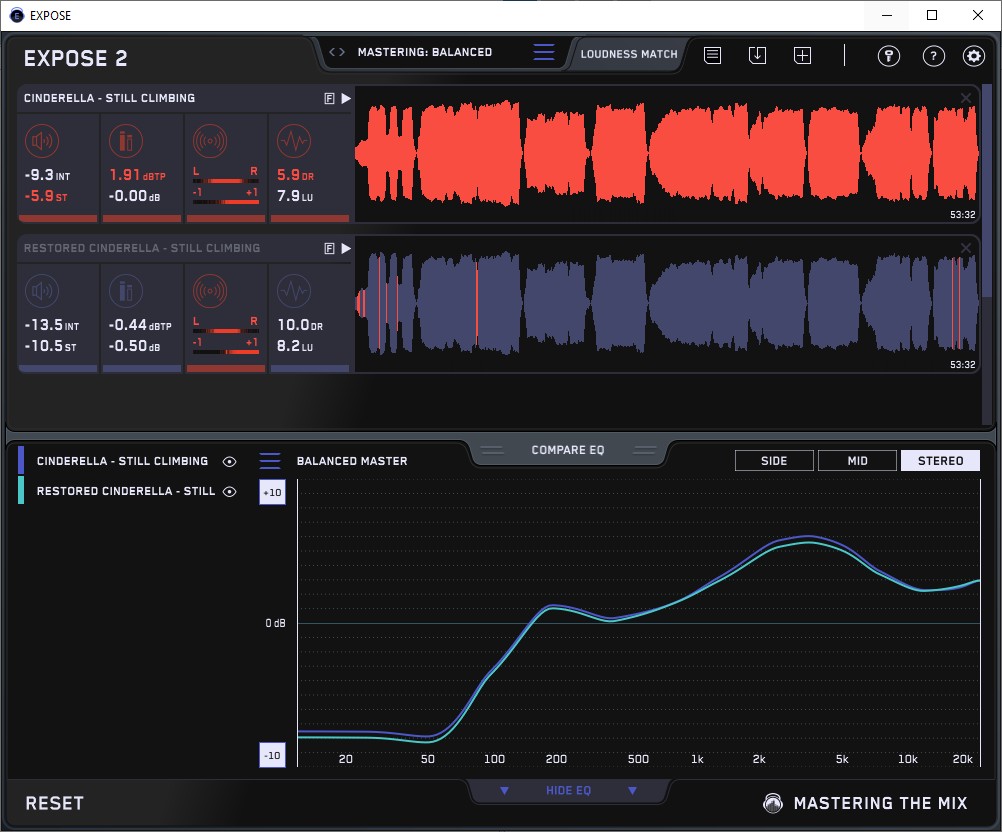Open the help question mark icon
Image resolution: width=1002 pixels, height=832 pixels.
(x=934, y=56)
